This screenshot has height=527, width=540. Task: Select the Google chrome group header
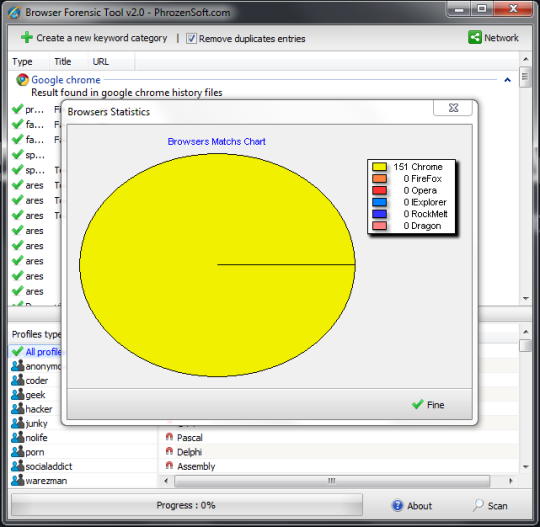tap(66, 80)
